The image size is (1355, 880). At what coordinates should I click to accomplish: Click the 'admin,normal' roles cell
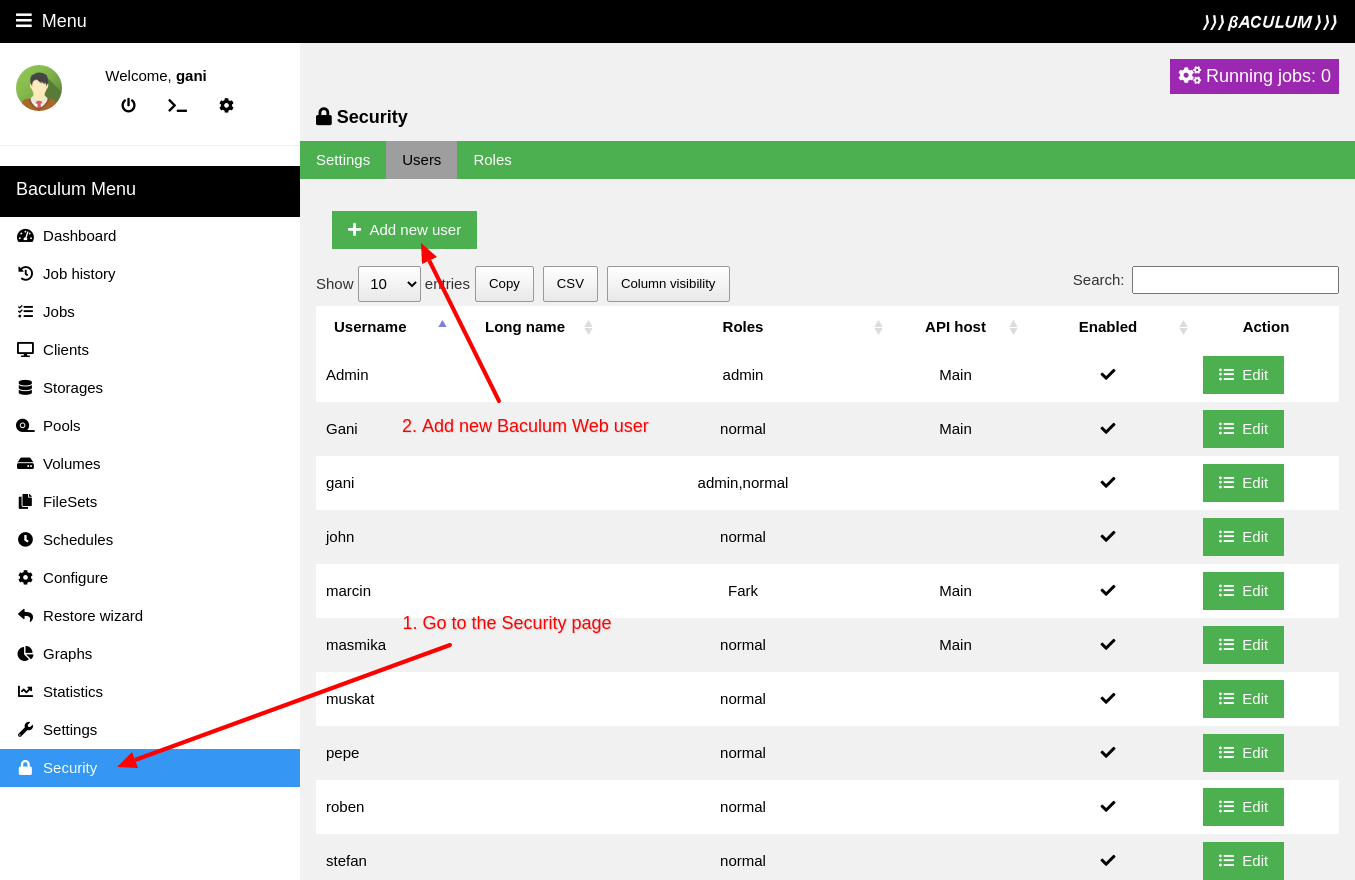point(743,483)
